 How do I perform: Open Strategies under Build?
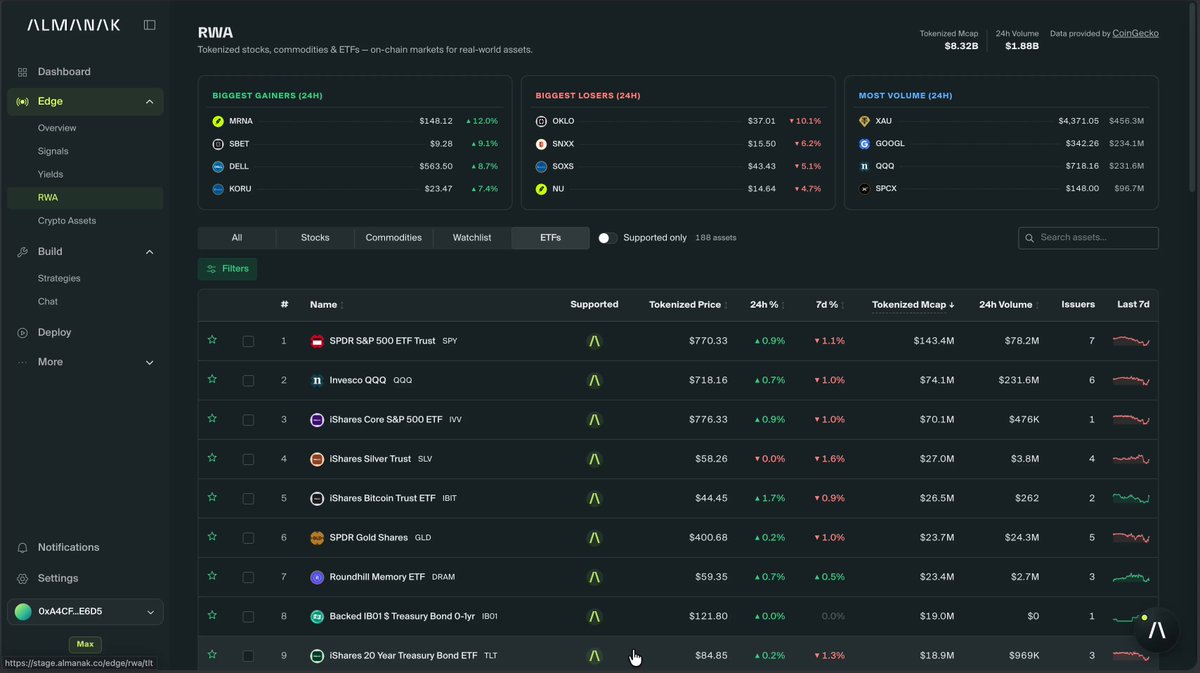point(59,278)
